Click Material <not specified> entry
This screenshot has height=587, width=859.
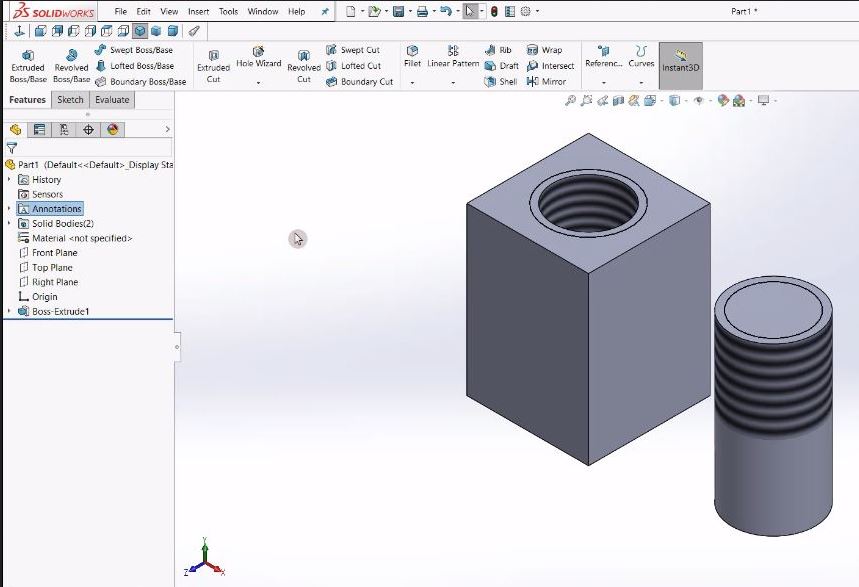click(x=75, y=238)
